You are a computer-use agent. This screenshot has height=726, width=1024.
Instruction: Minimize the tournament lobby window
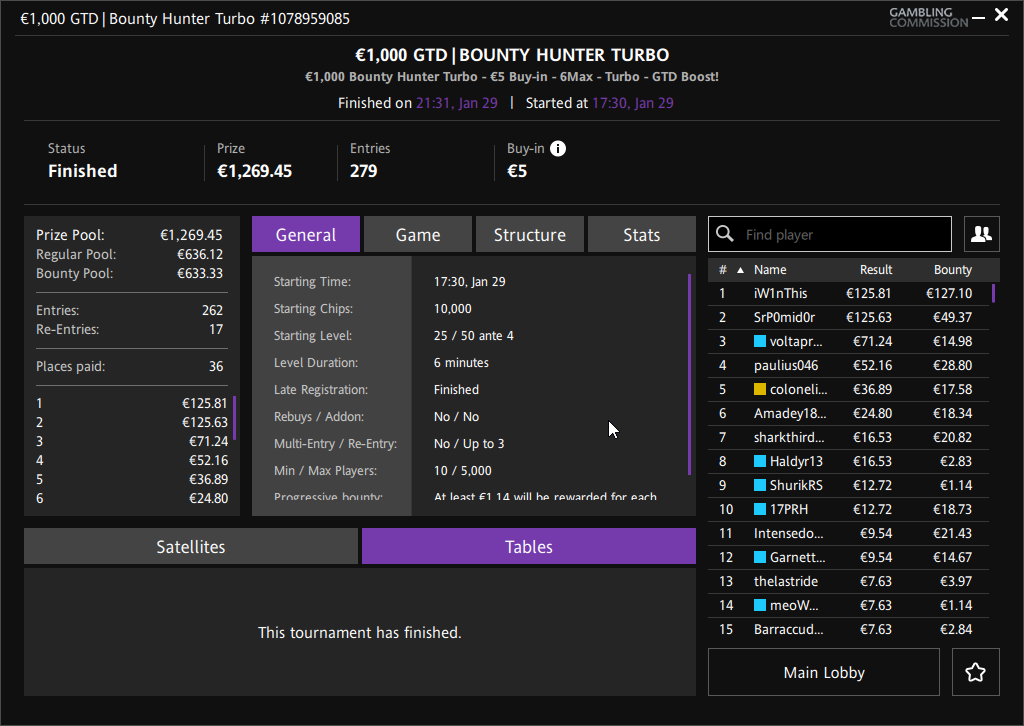point(978,18)
